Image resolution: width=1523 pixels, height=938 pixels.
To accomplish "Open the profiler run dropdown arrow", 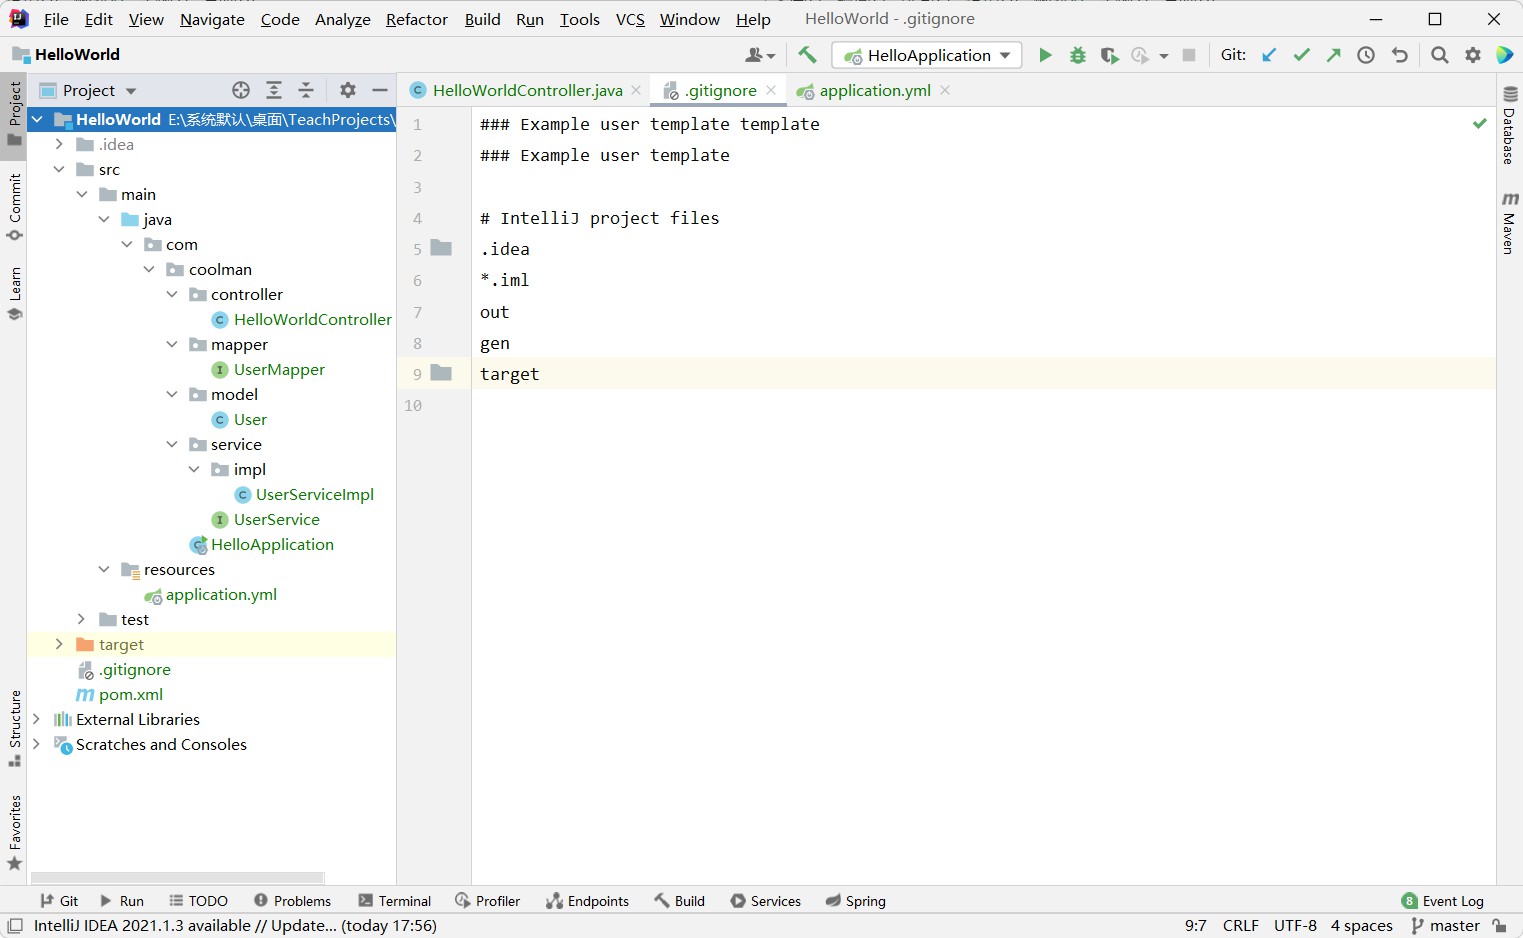I will [1164, 56].
